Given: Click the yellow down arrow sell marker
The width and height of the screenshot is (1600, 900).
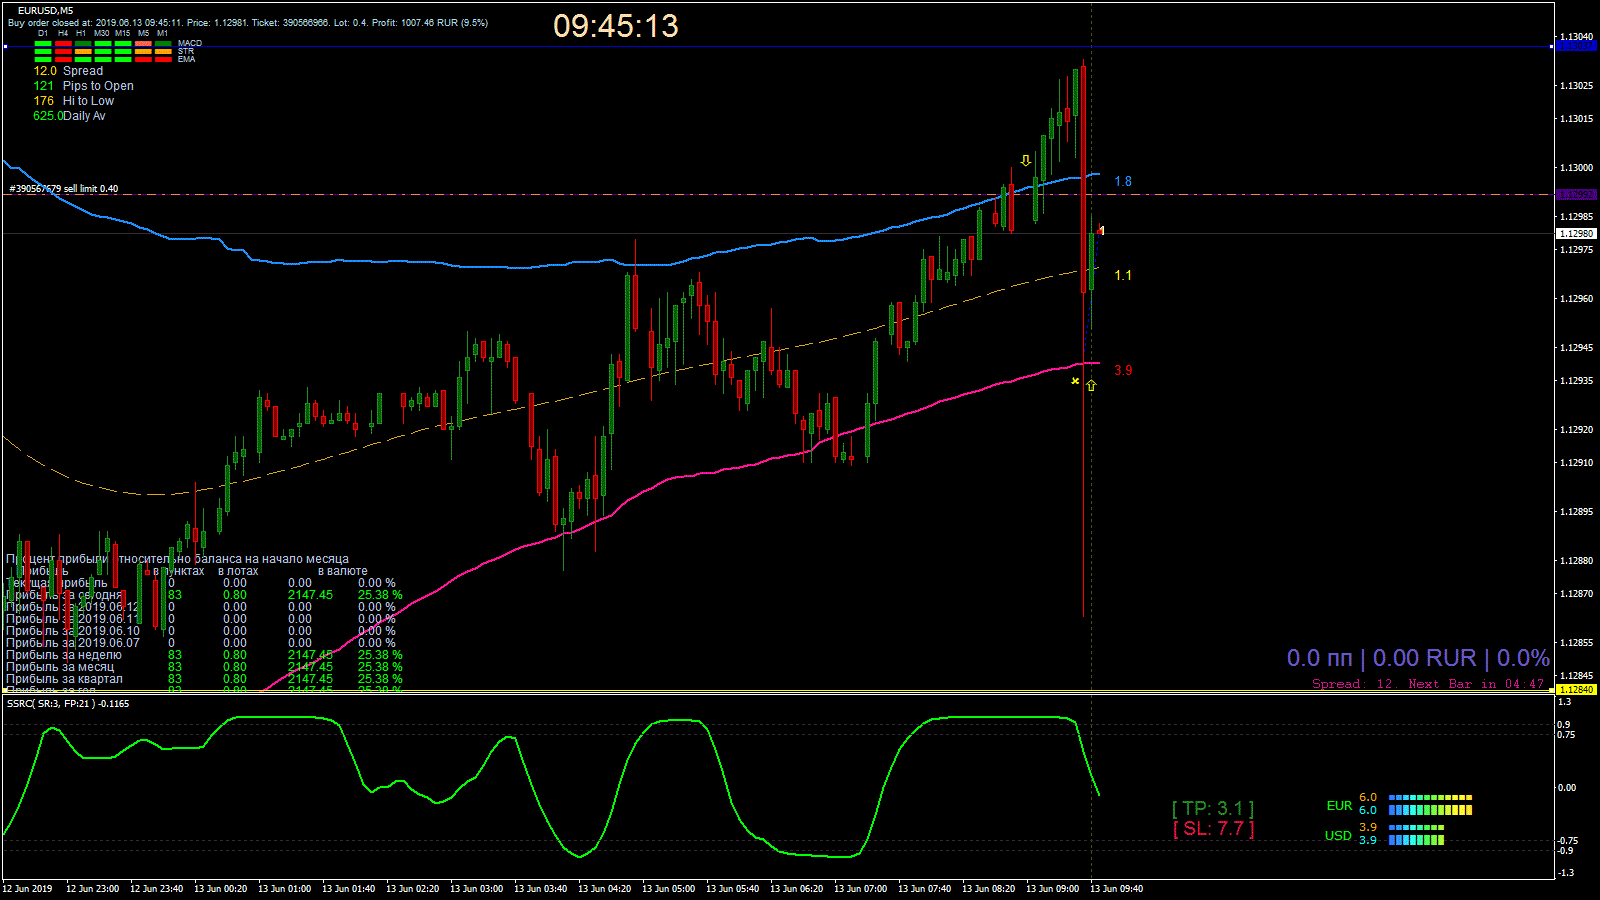Looking at the screenshot, I should point(1025,160).
